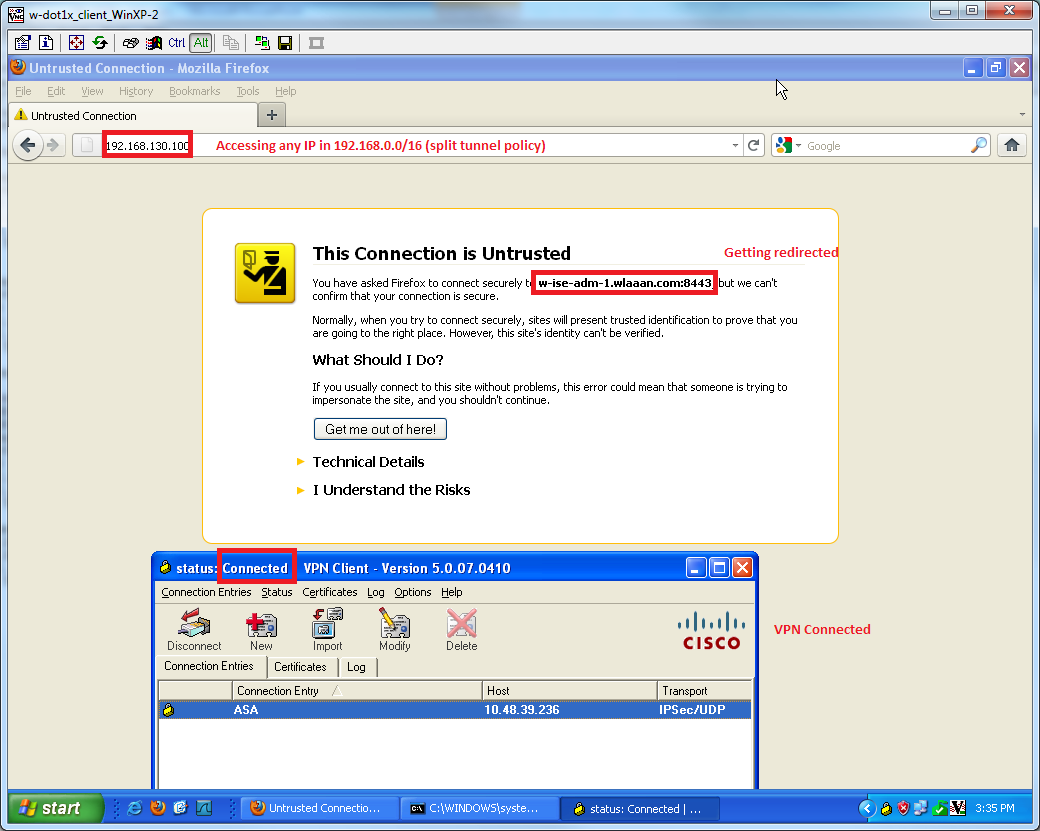Send Windows Start key via VNC toolbar

154,43
